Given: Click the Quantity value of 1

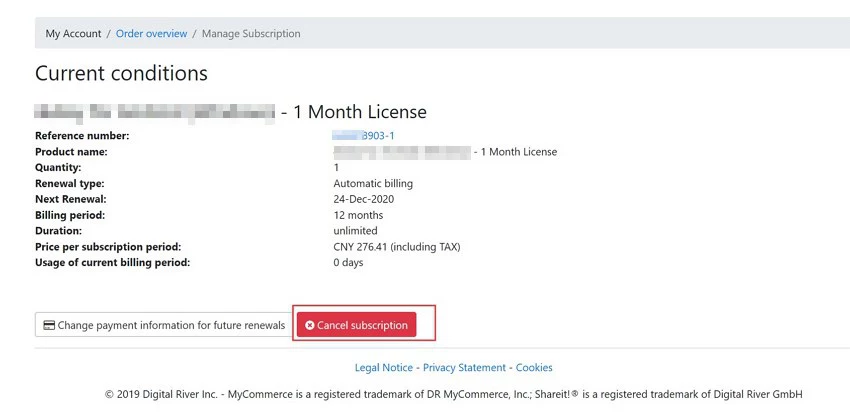Looking at the screenshot, I should click(336, 168).
